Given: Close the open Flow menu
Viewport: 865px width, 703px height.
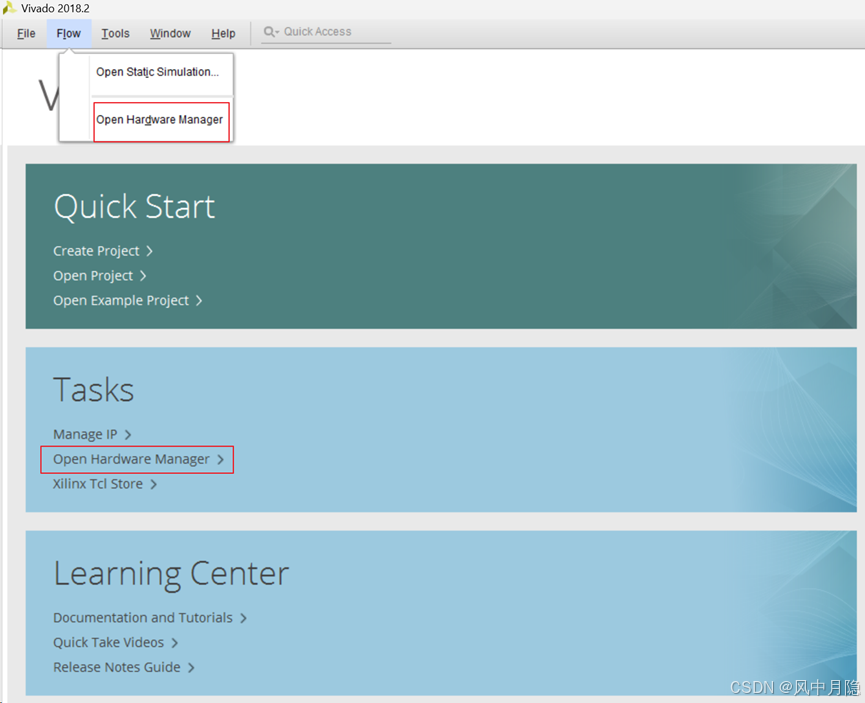Looking at the screenshot, I should pyautogui.click(x=68, y=34).
